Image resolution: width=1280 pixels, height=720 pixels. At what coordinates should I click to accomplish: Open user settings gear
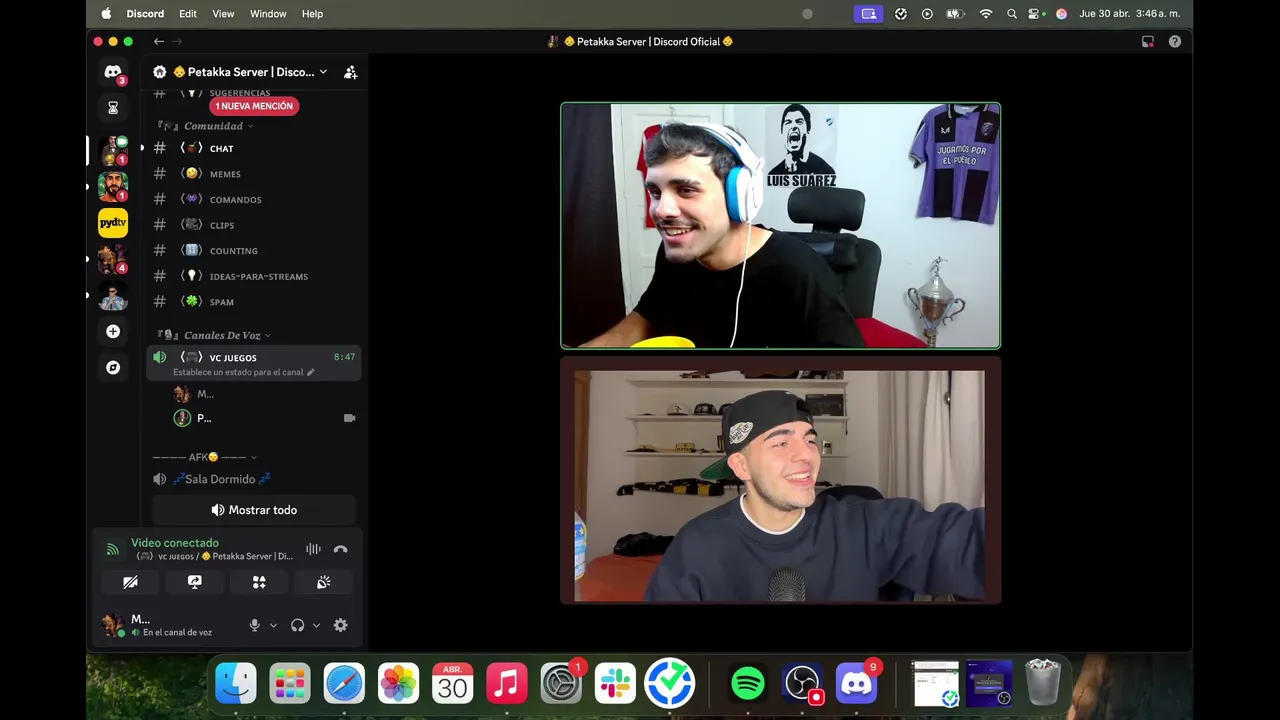[340, 625]
